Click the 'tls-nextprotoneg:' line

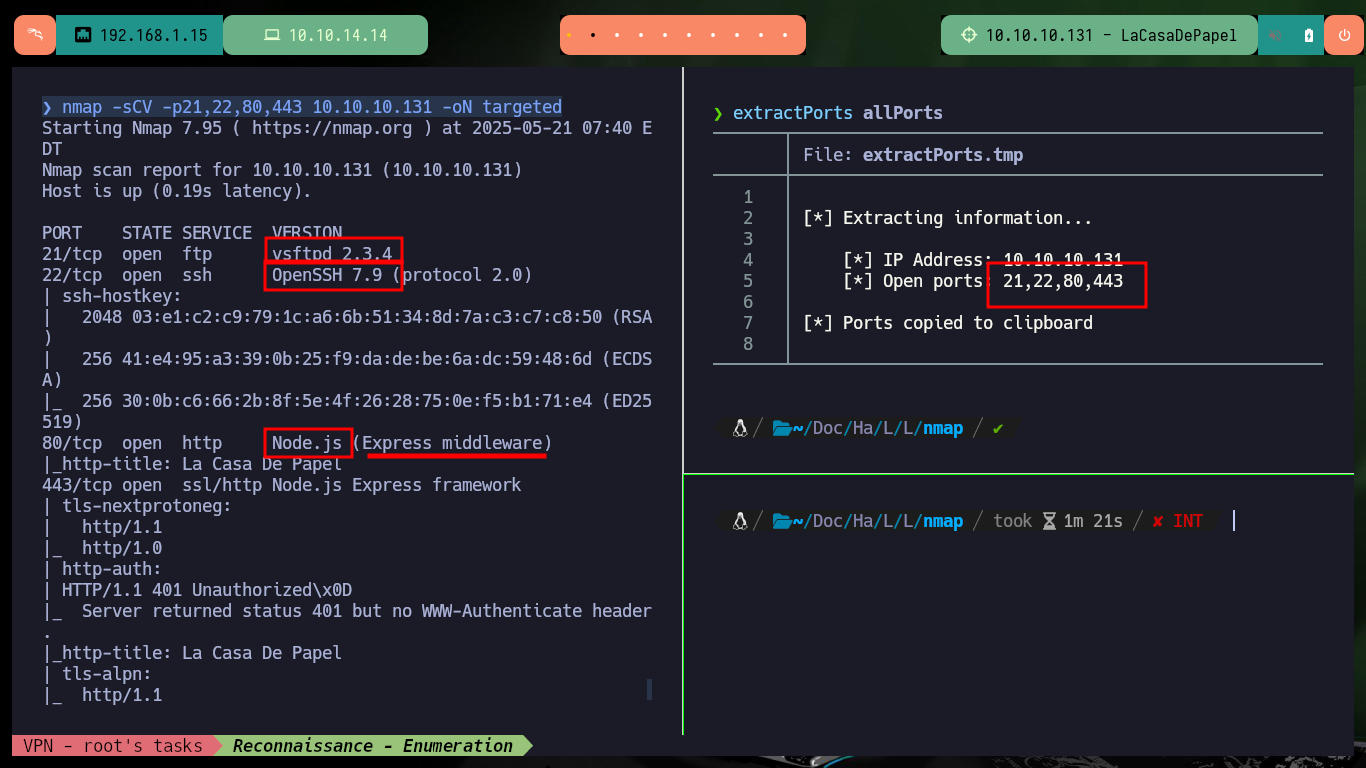point(137,506)
